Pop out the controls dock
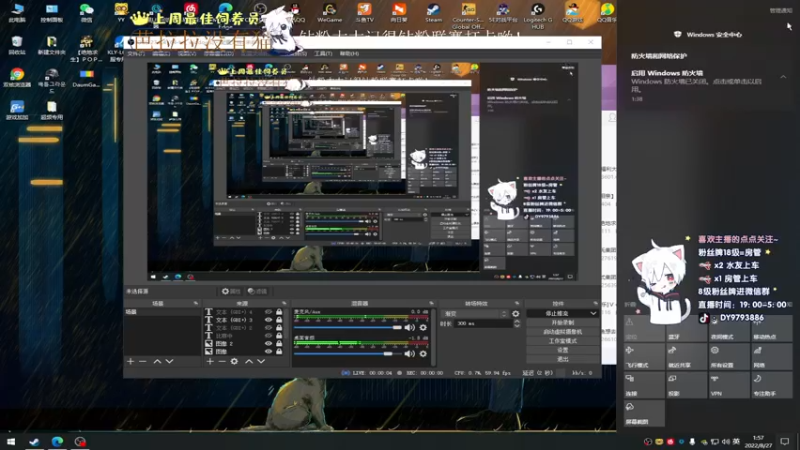This screenshot has height=450, width=800. 595,303
